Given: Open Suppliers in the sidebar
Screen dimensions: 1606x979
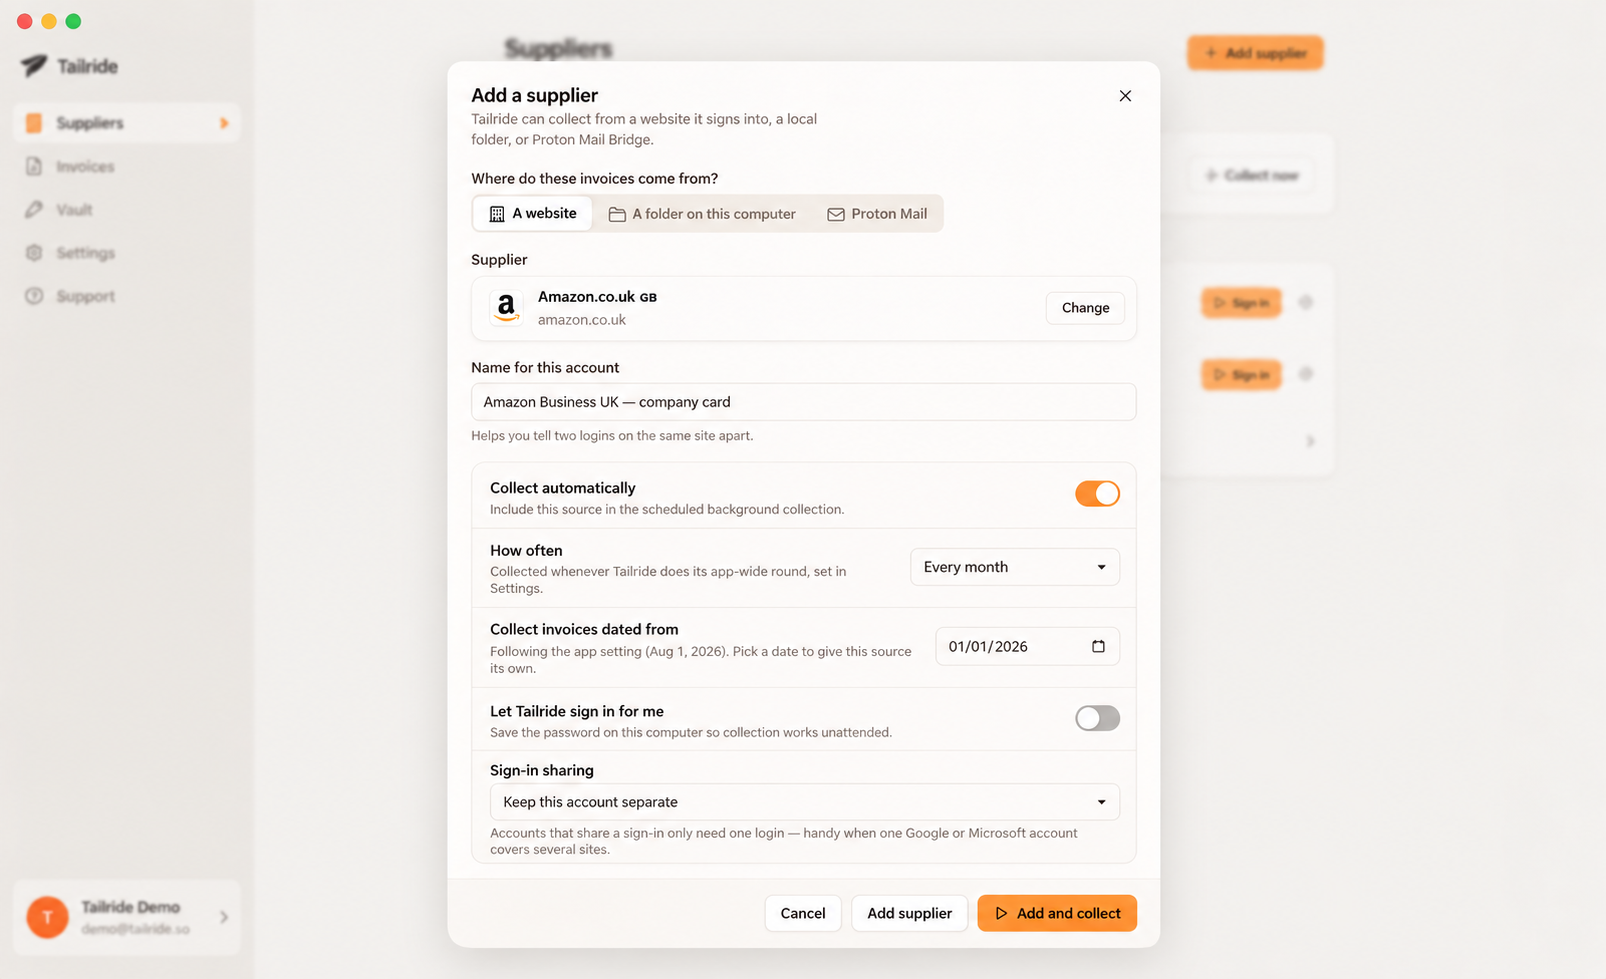Looking at the screenshot, I should (127, 123).
